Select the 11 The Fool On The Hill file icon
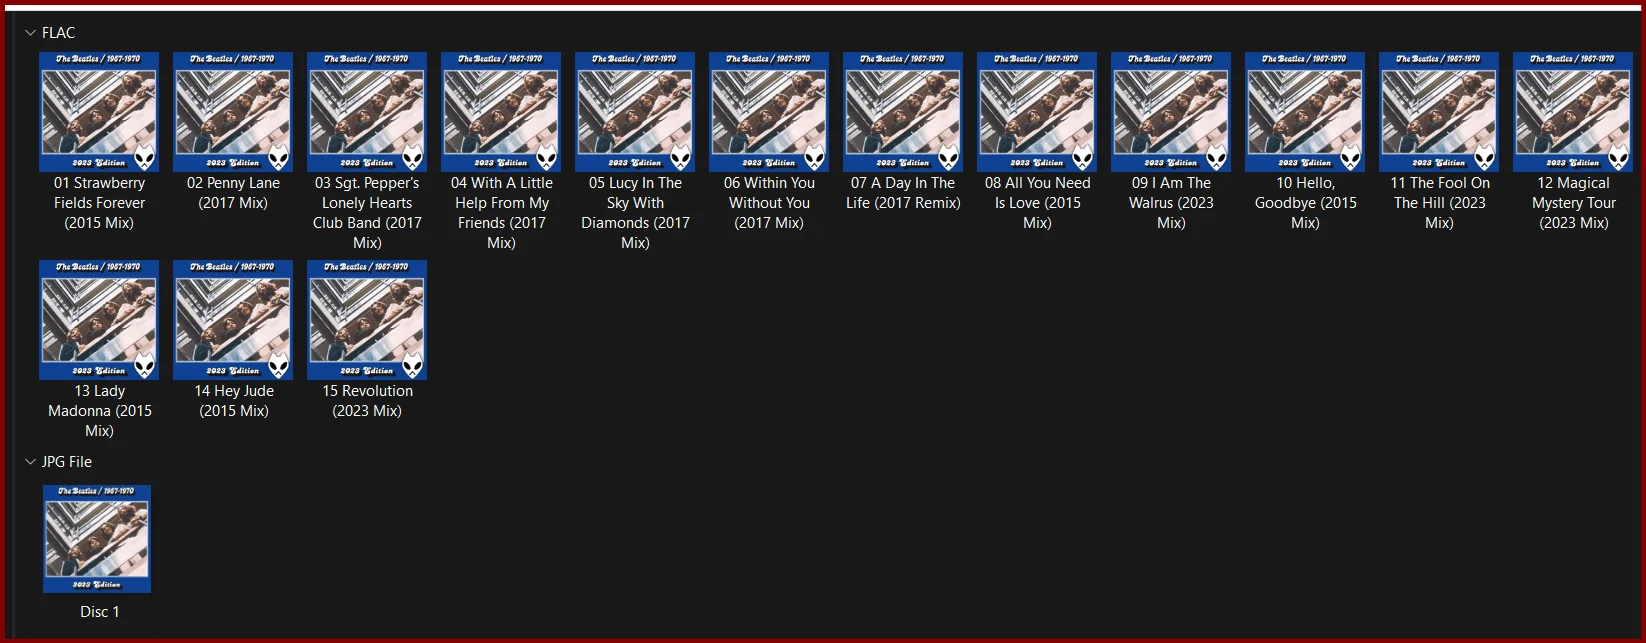This screenshot has height=643, width=1646. [x=1439, y=112]
